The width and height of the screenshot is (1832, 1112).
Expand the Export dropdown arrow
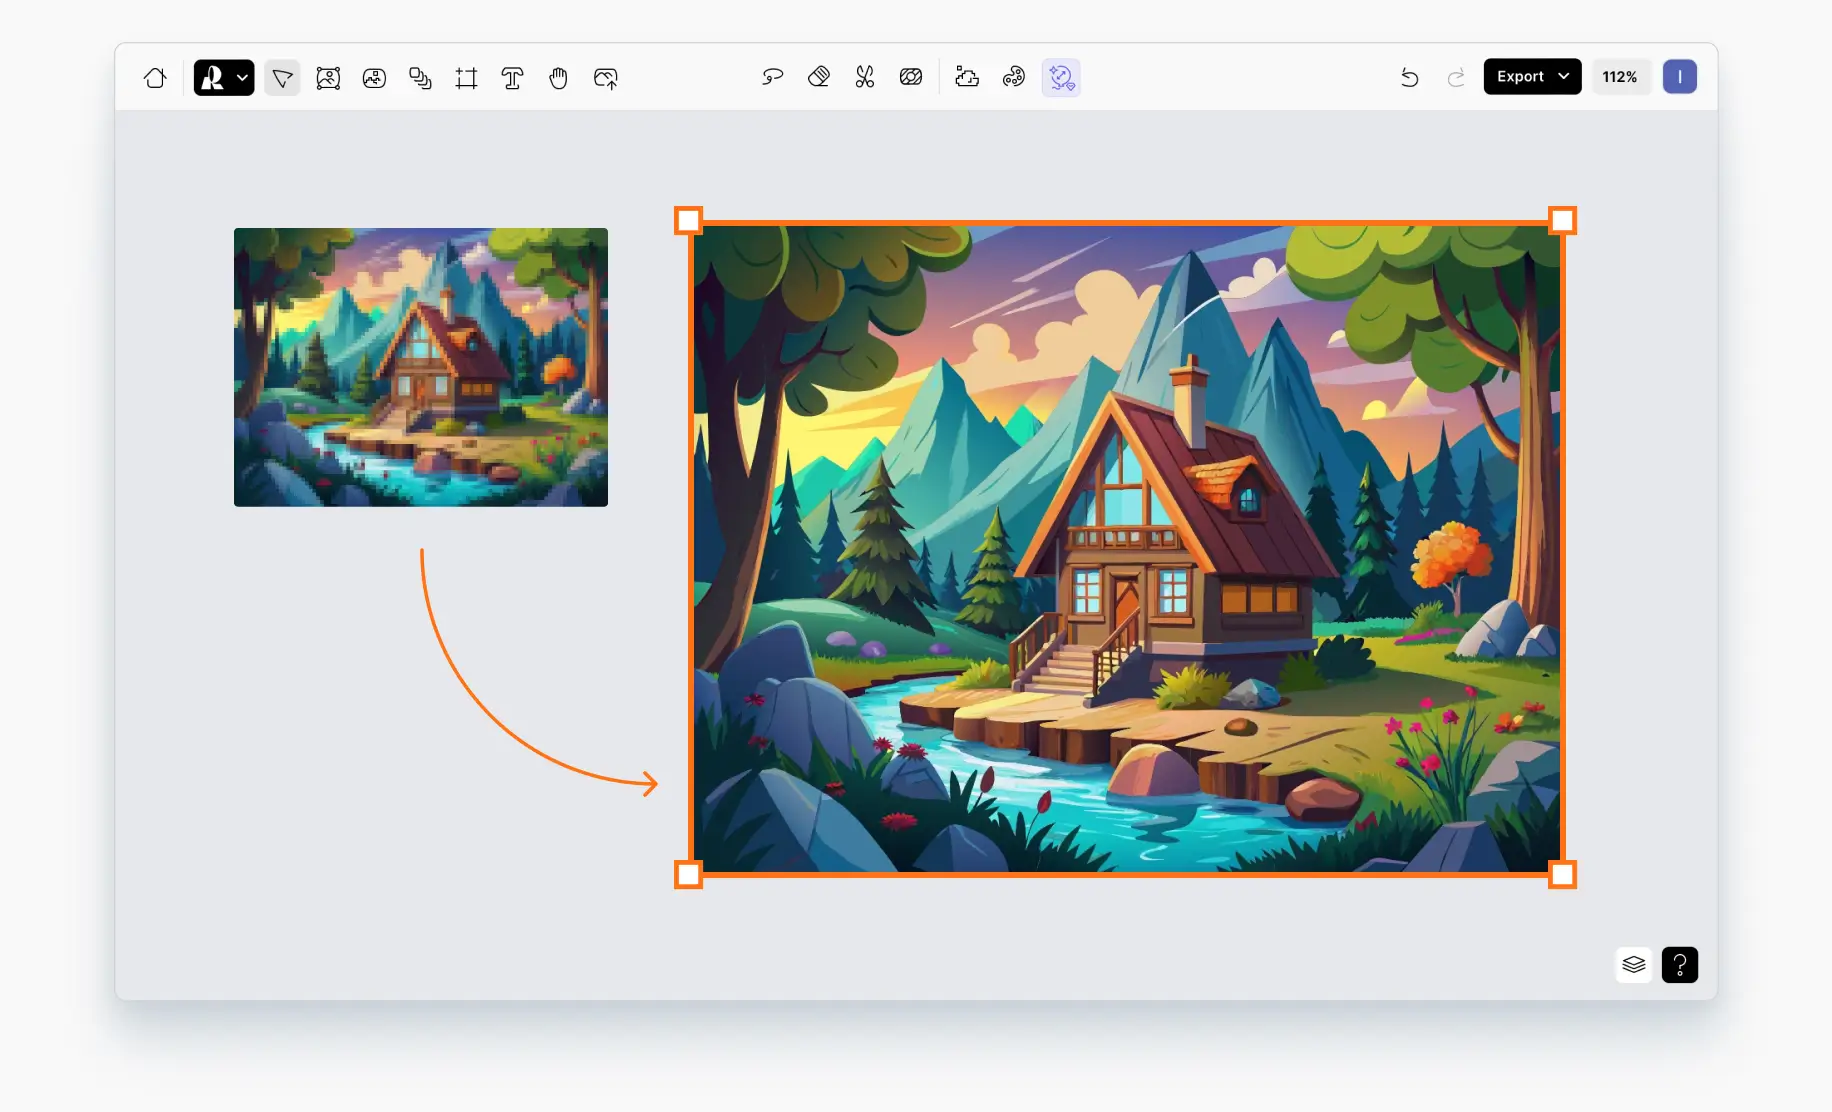click(1563, 76)
